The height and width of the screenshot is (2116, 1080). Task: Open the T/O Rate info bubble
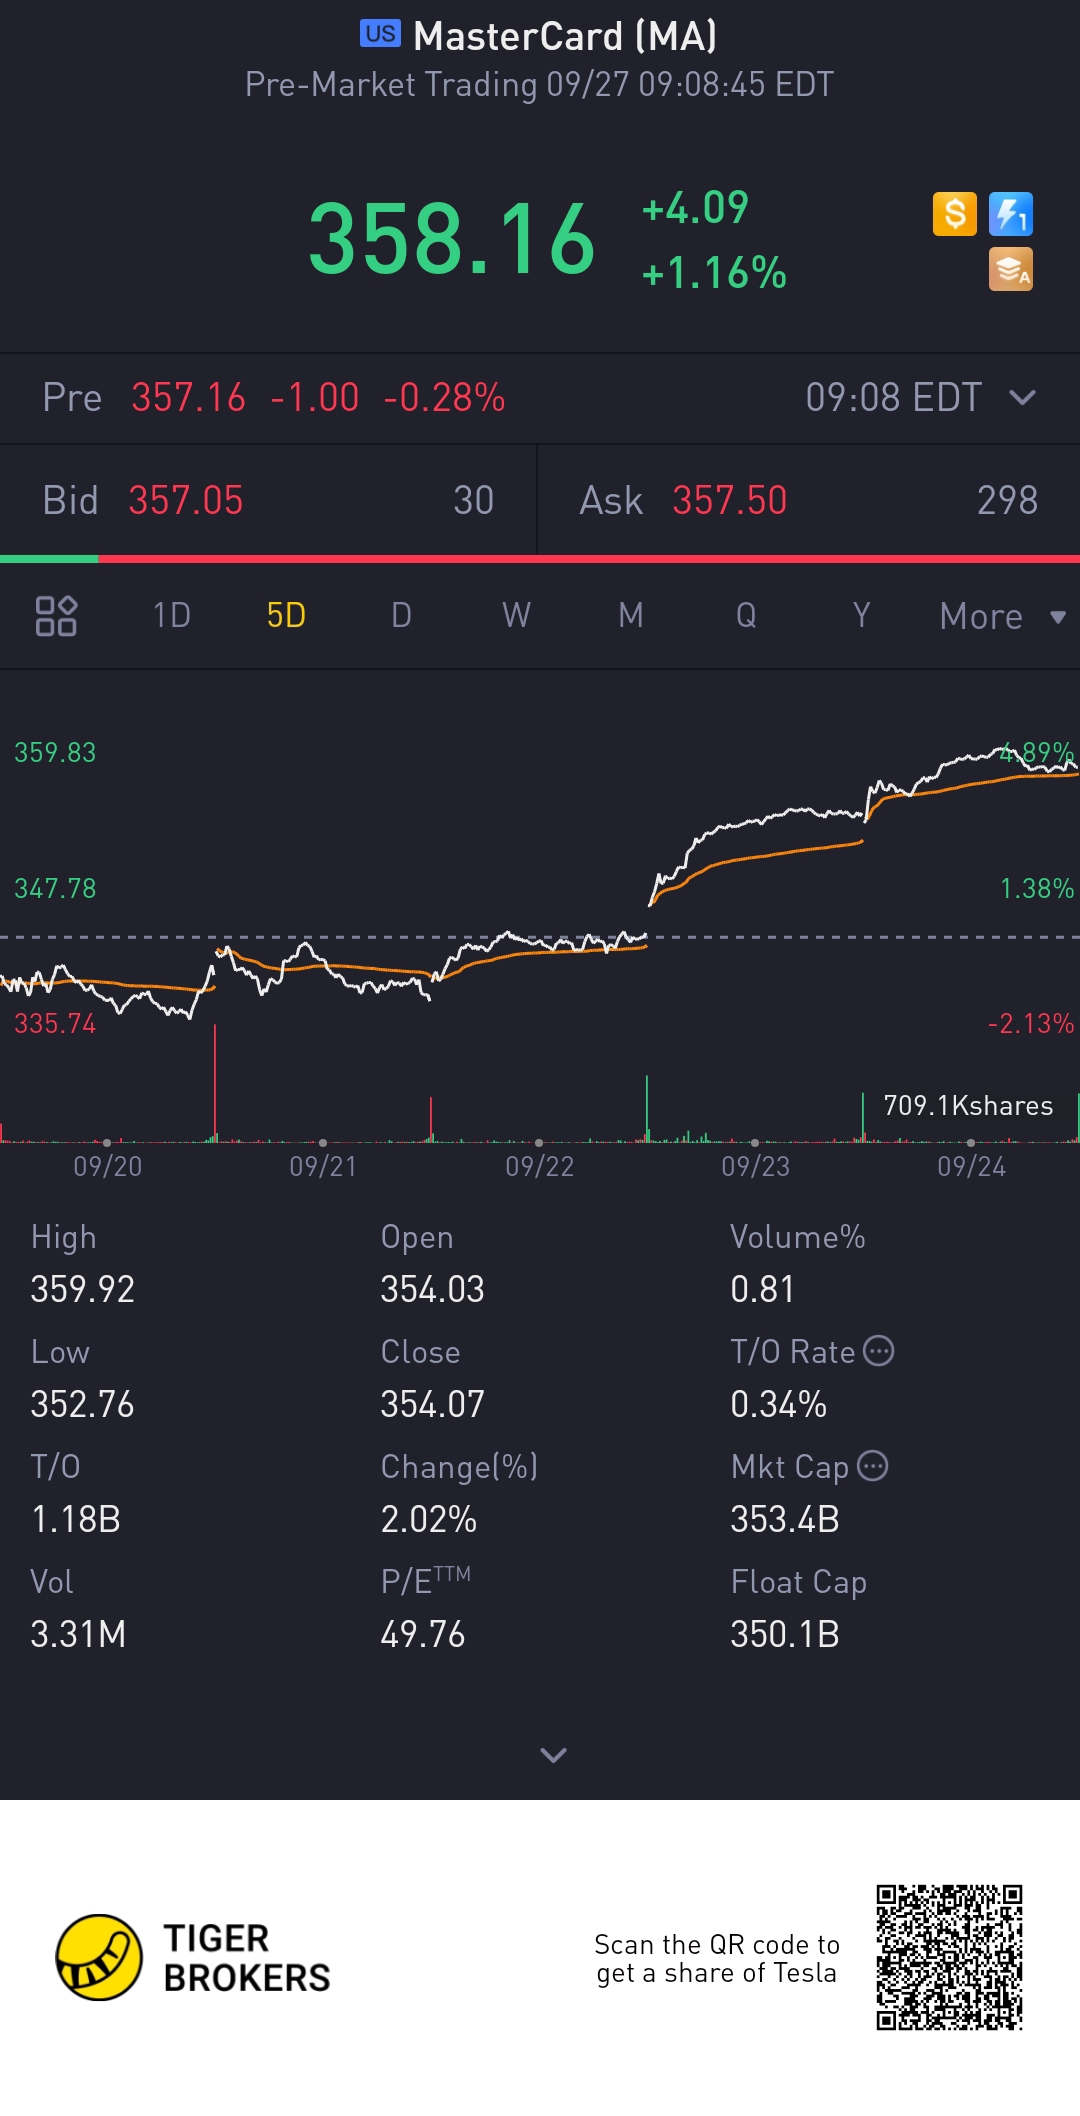click(x=878, y=1351)
